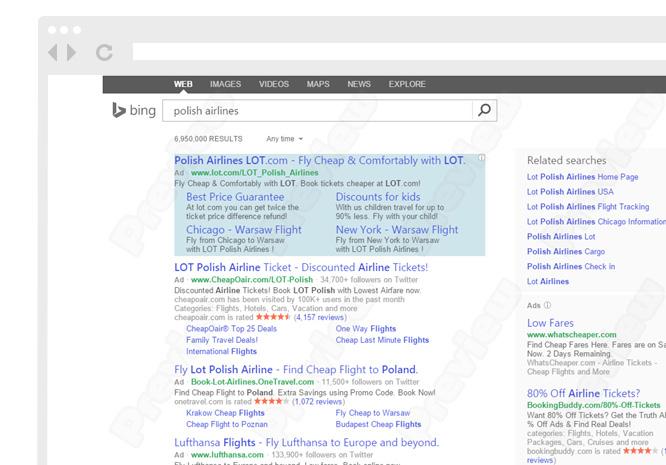This screenshot has width=666, height=465.
Task: Open Lot Polish Airlines USA related search
Action: tap(570, 192)
